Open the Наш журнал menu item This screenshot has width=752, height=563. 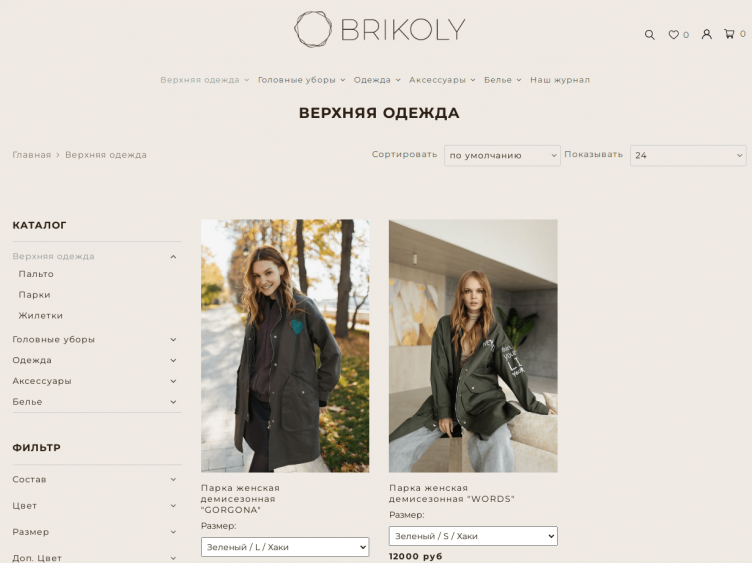click(560, 80)
